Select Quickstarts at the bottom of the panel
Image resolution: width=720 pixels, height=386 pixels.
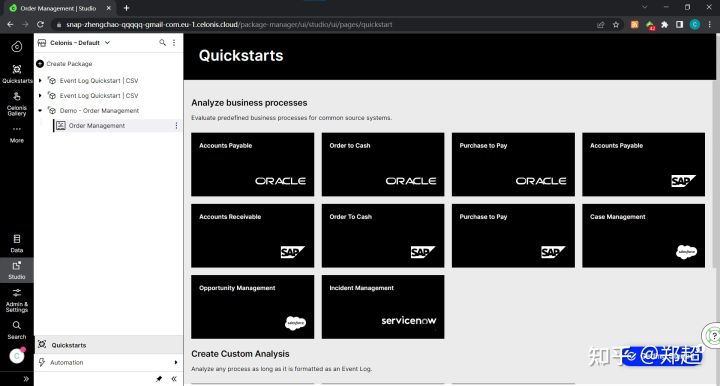pyautogui.click(x=109, y=345)
